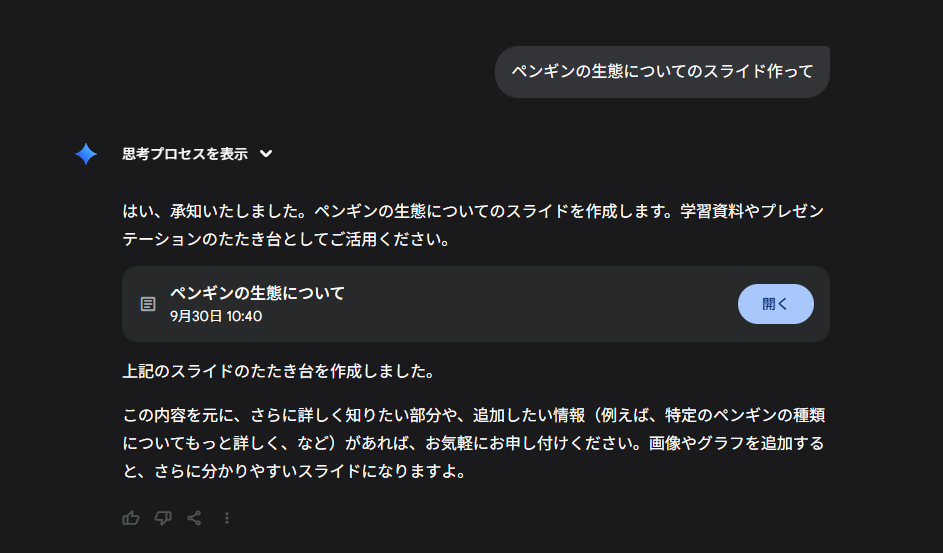Click the 思考プロセスを表示 label
This screenshot has height=553, width=943.
click(185, 154)
